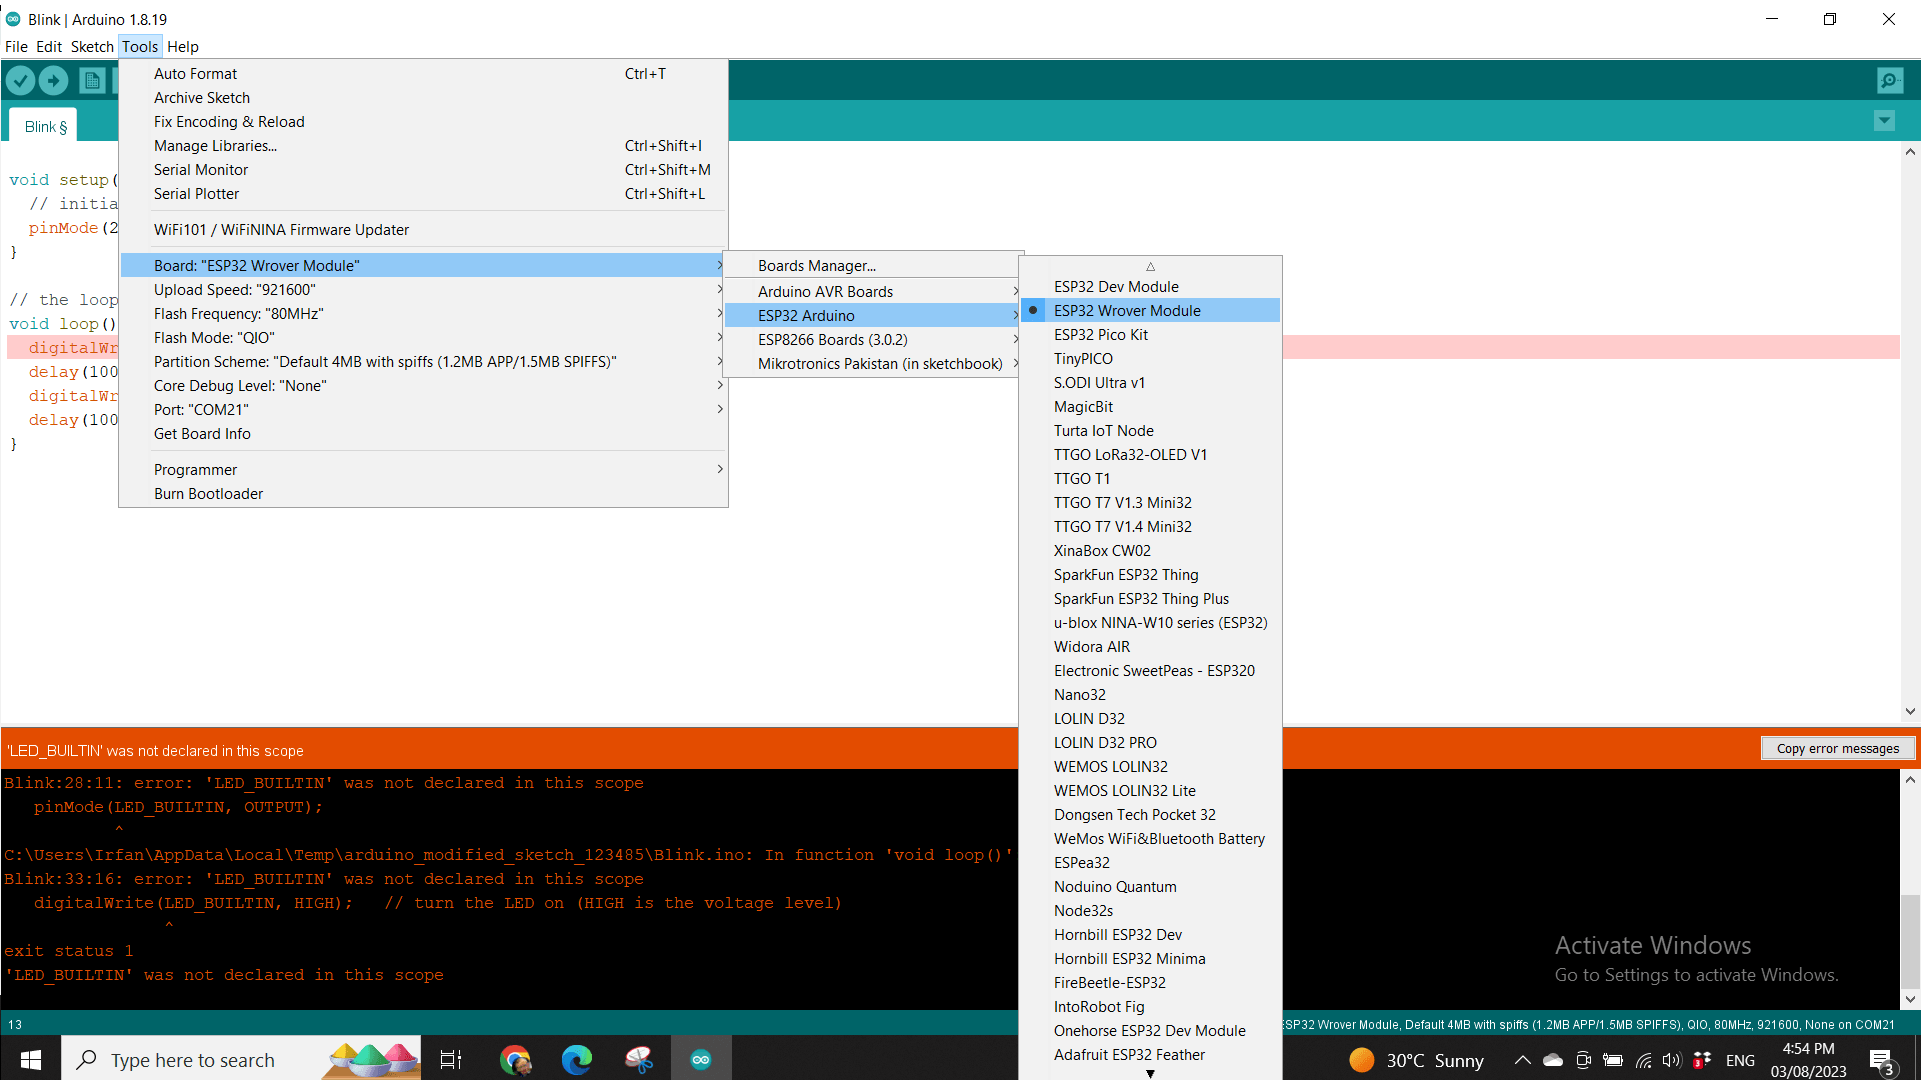Expand the Flash Mode QIO submenu

424,338
